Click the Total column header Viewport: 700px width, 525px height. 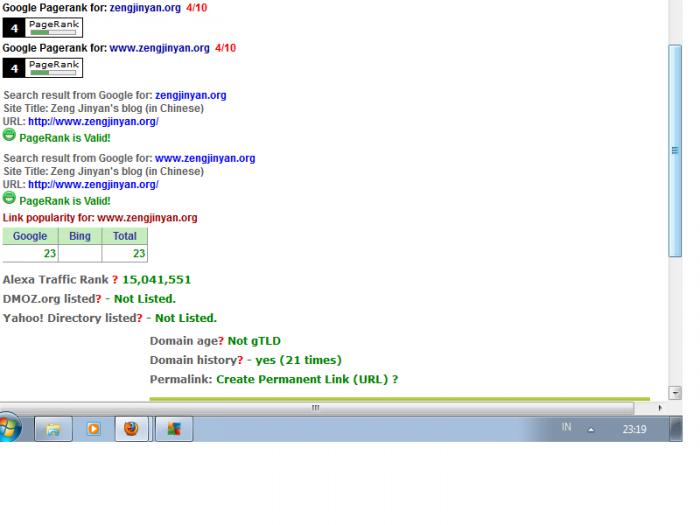125,236
